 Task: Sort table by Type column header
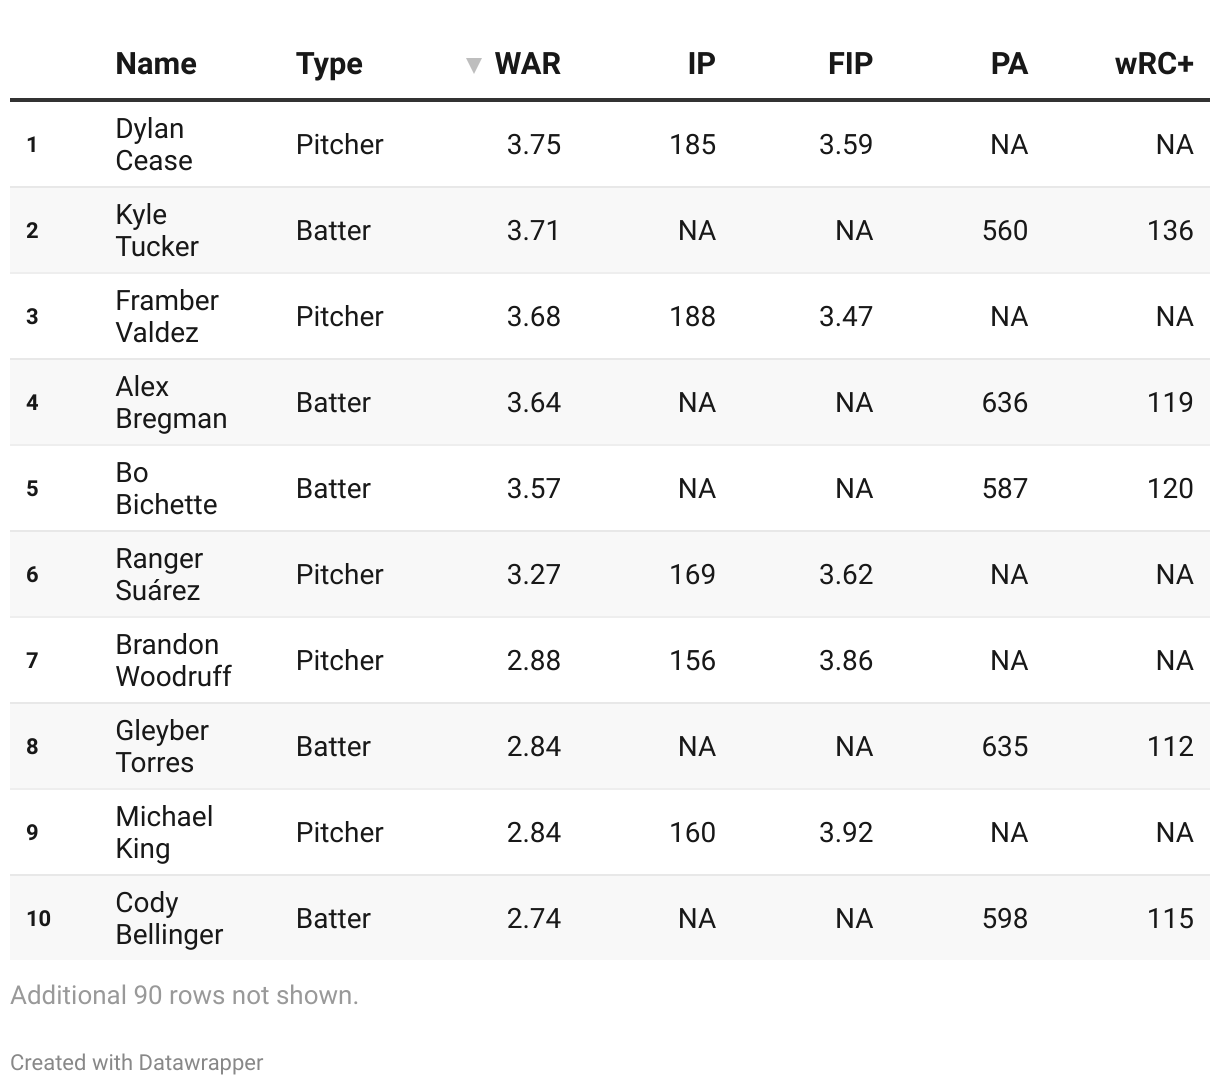tap(329, 64)
